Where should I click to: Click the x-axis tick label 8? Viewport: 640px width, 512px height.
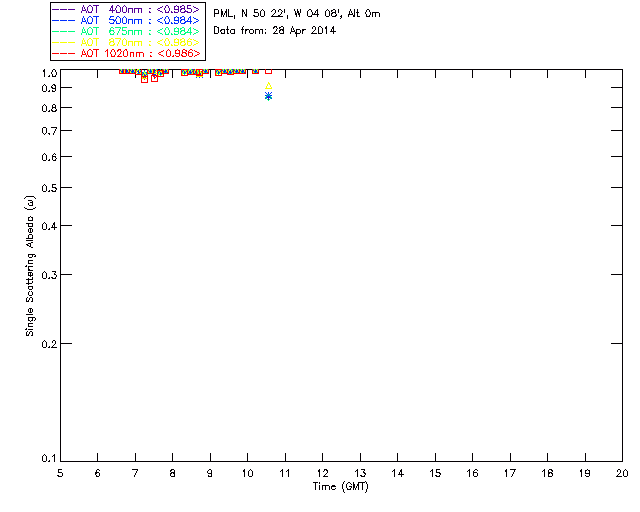pos(172,473)
